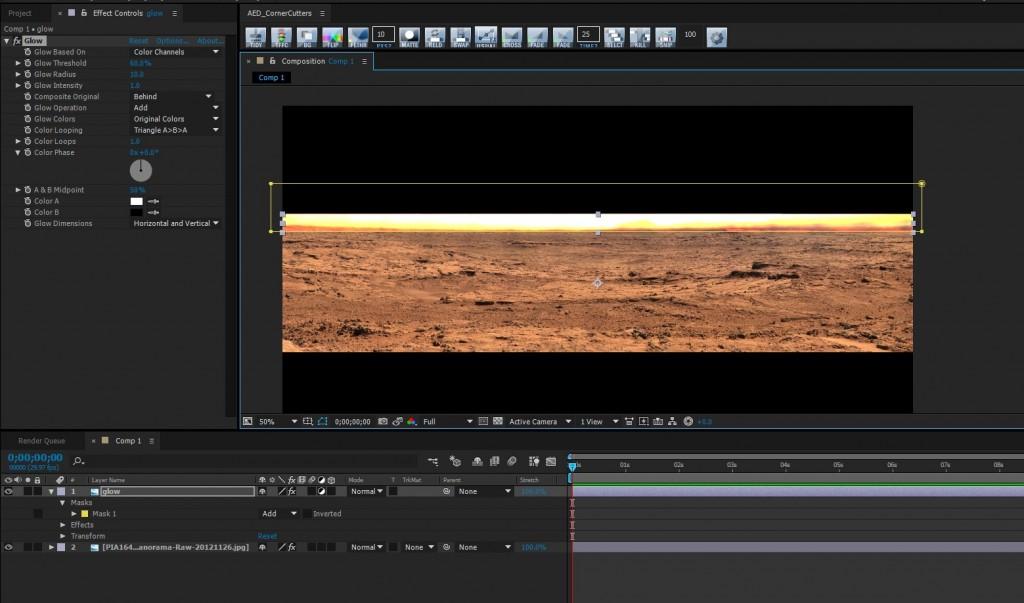The image size is (1024, 603).
Task: Click the Show Channel RGB icon
Action: tap(411, 422)
